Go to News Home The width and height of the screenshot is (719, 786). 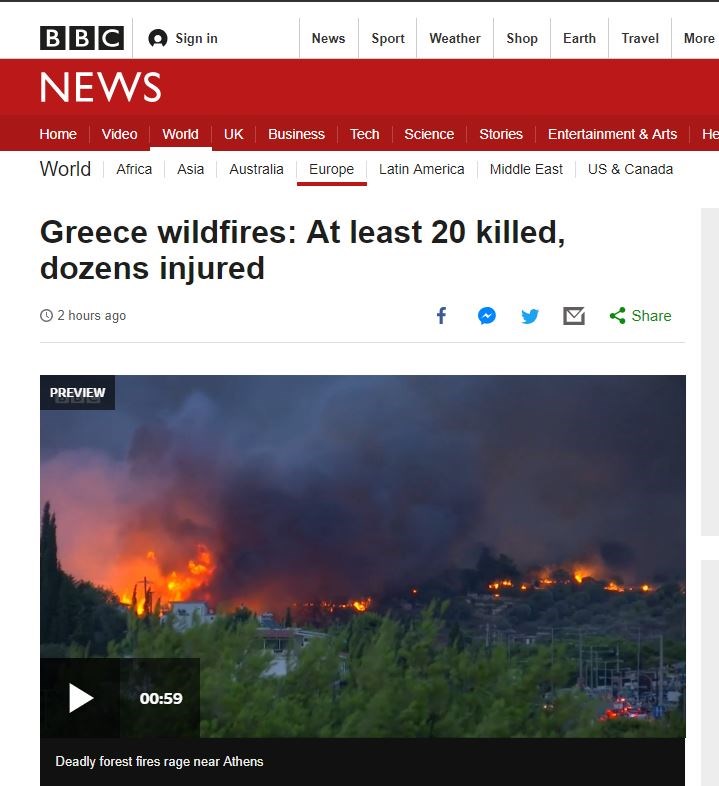pos(58,134)
